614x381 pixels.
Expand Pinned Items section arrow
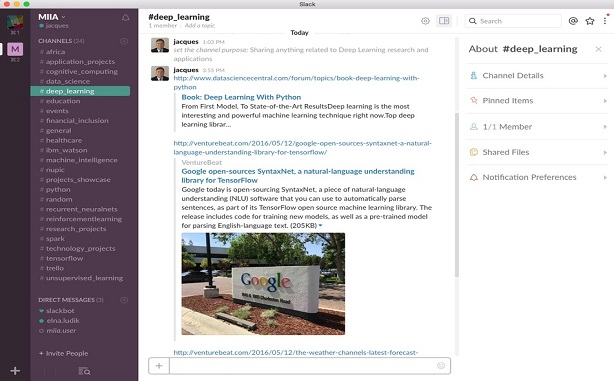[x=605, y=101]
